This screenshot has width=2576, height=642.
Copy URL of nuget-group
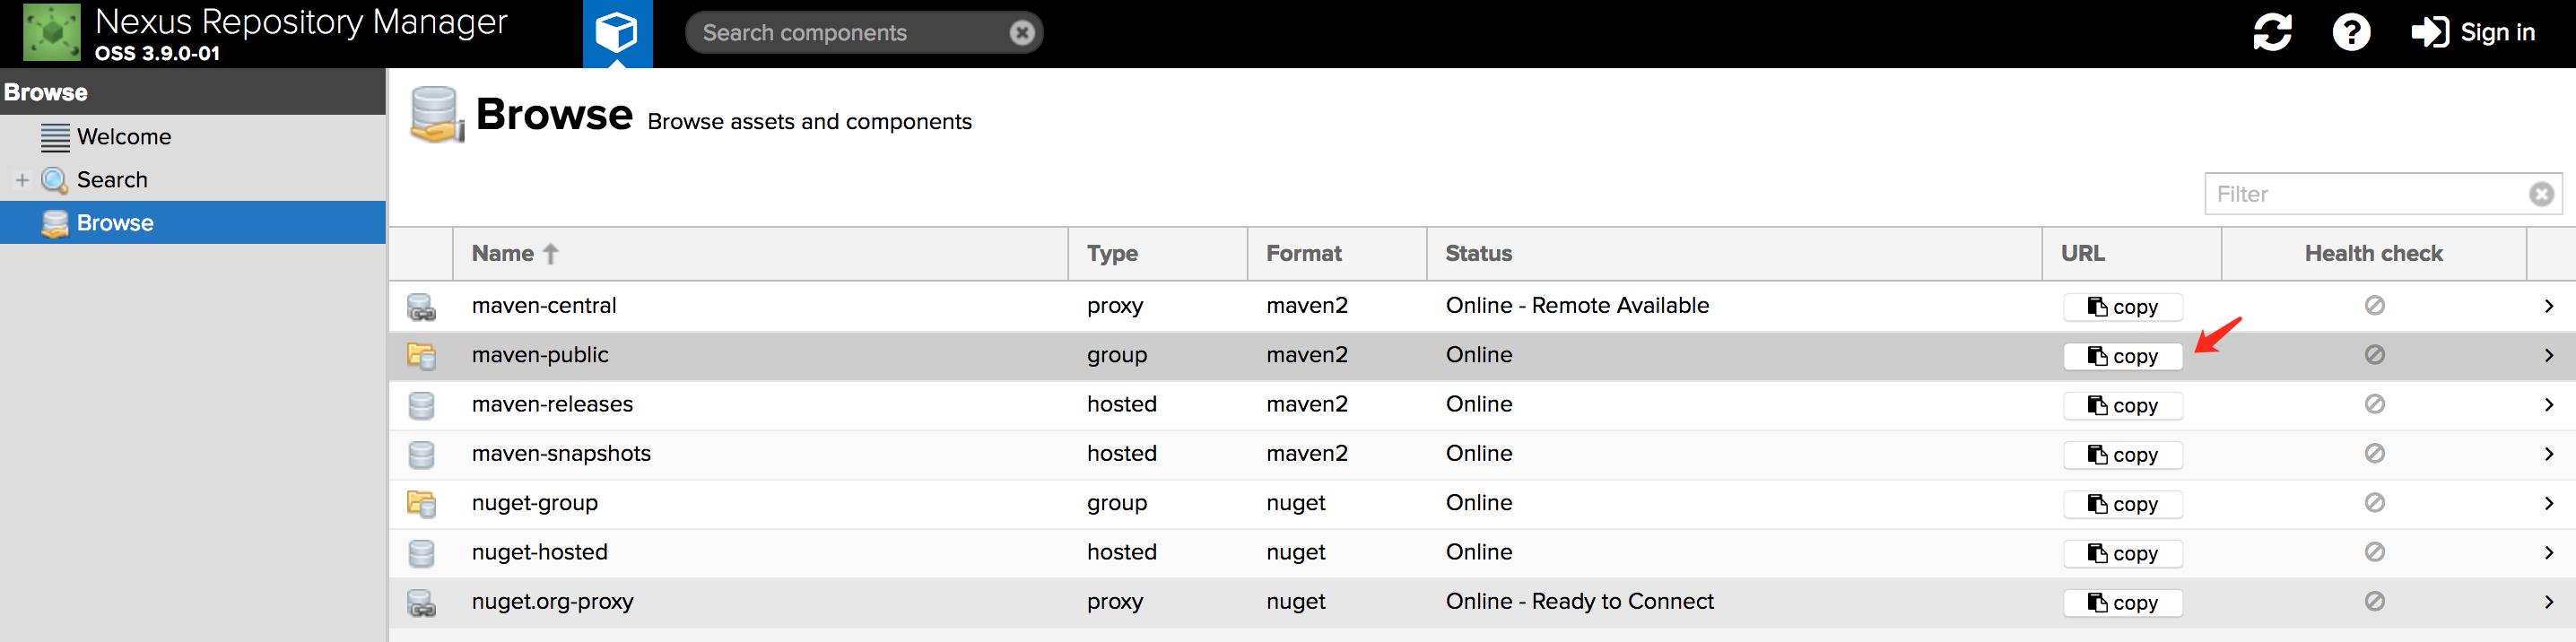[2122, 504]
